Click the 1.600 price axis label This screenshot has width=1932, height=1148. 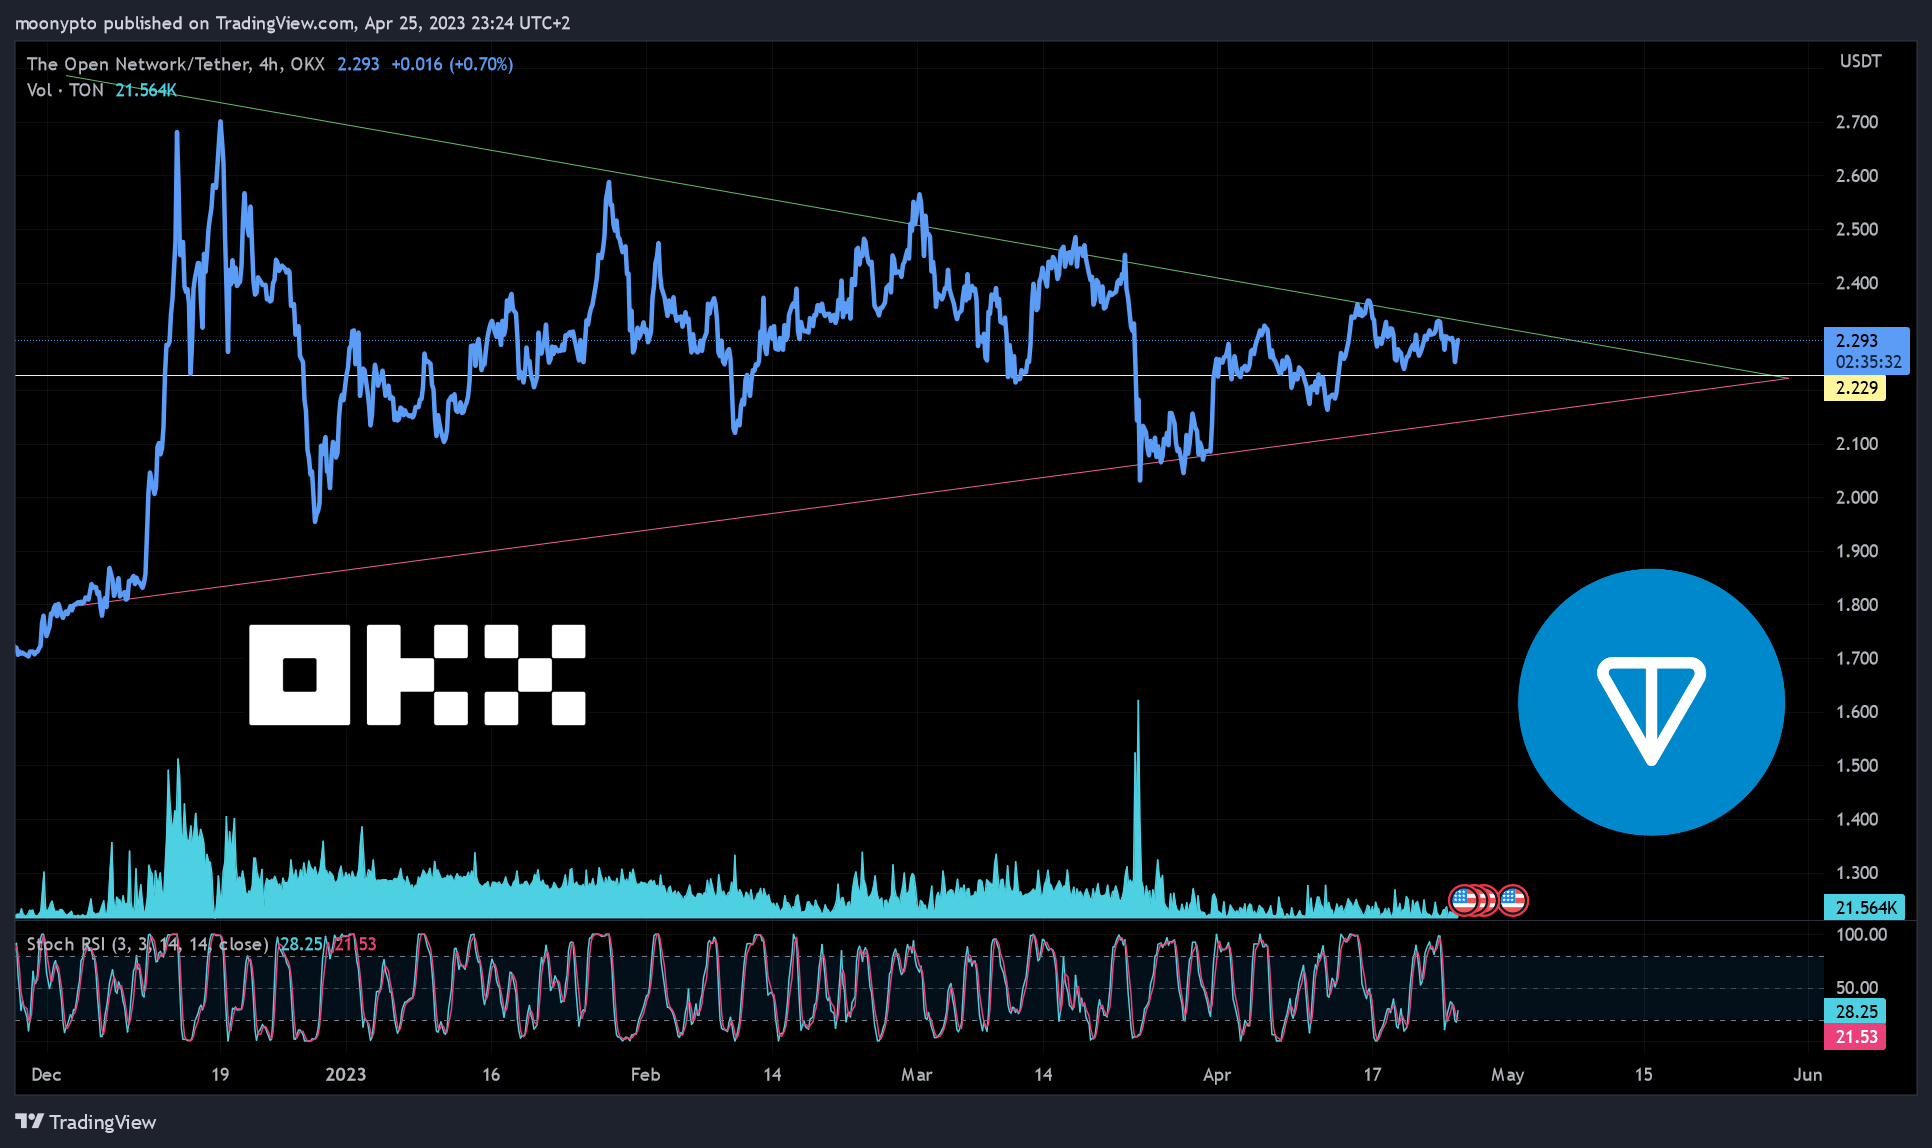tap(1857, 712)
